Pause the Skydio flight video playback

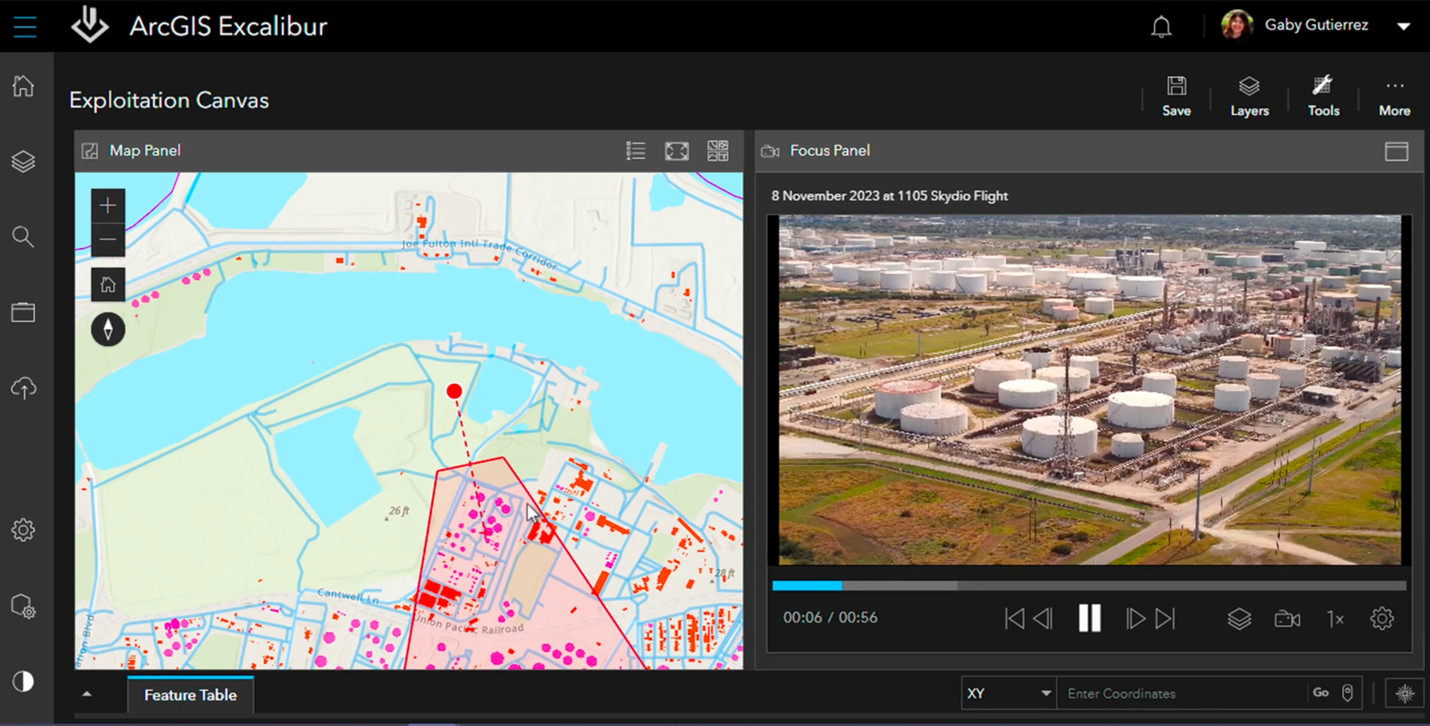coord(1090,619)
